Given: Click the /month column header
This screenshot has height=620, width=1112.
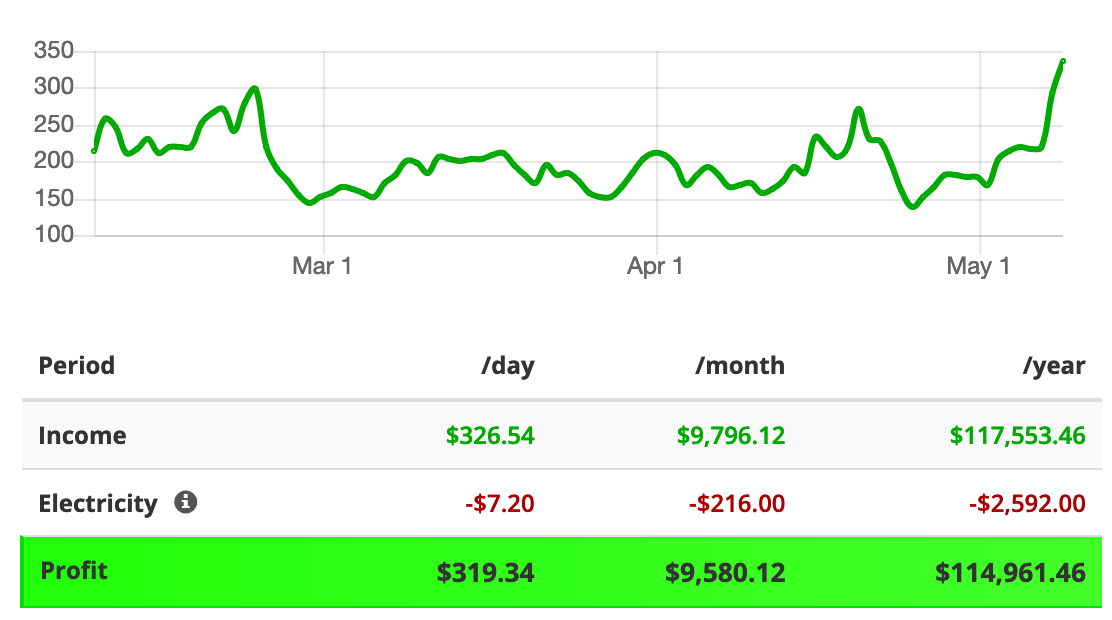Looking at the screenshot, I should [x=740, y=365].
